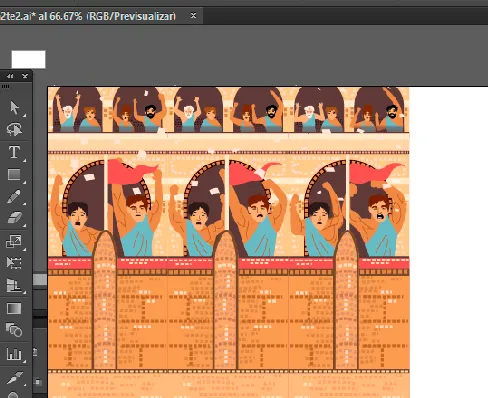
Task: Select the Slice knife tool
Action: 14,378
